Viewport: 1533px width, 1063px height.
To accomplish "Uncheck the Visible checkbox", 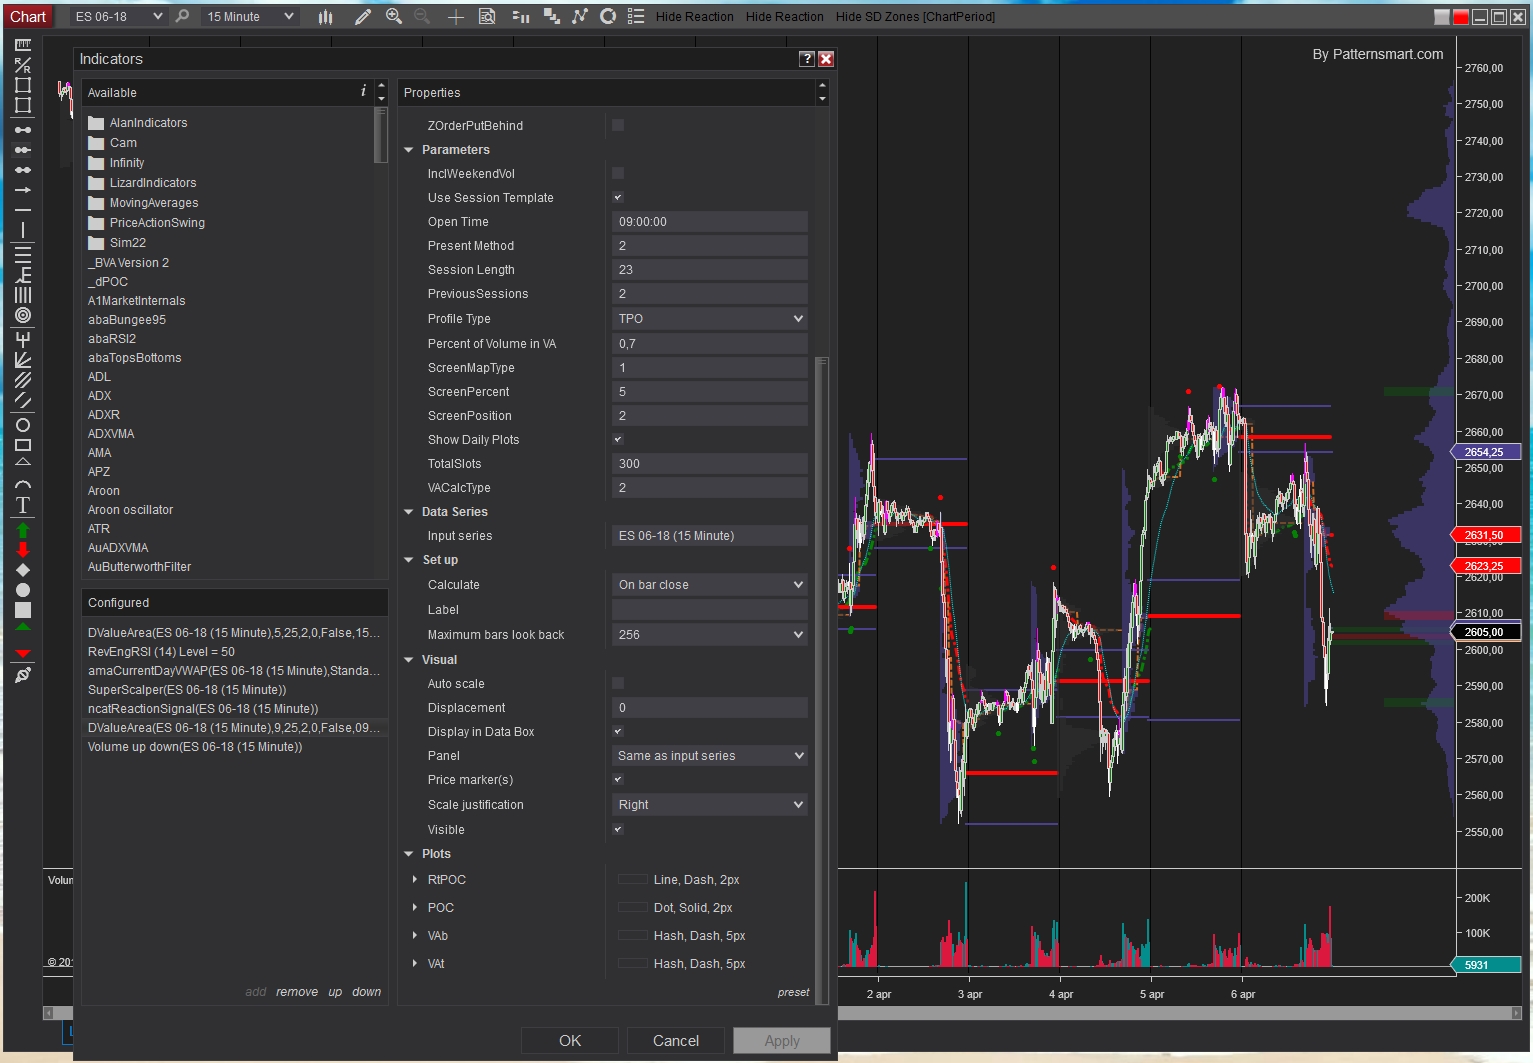I will tap(618, 829).
